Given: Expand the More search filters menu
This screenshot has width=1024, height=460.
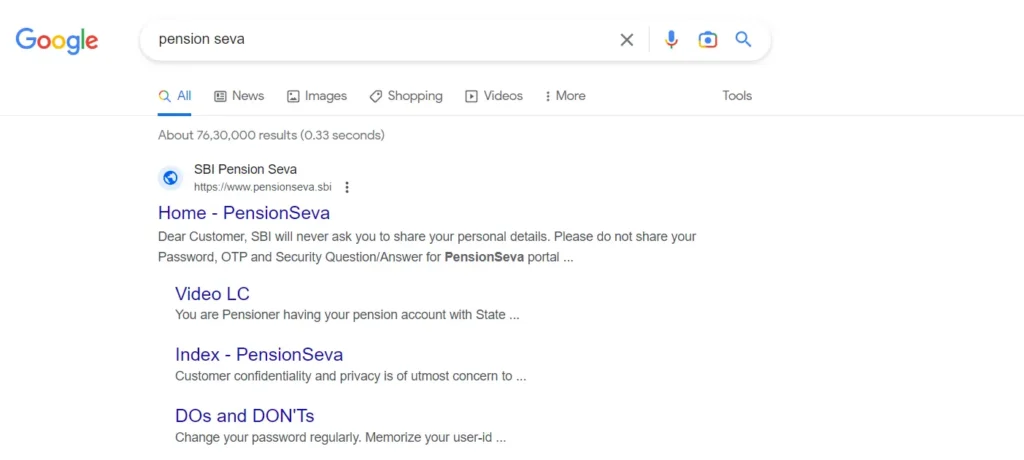Looking at the screenshot, I should (565, 96).
